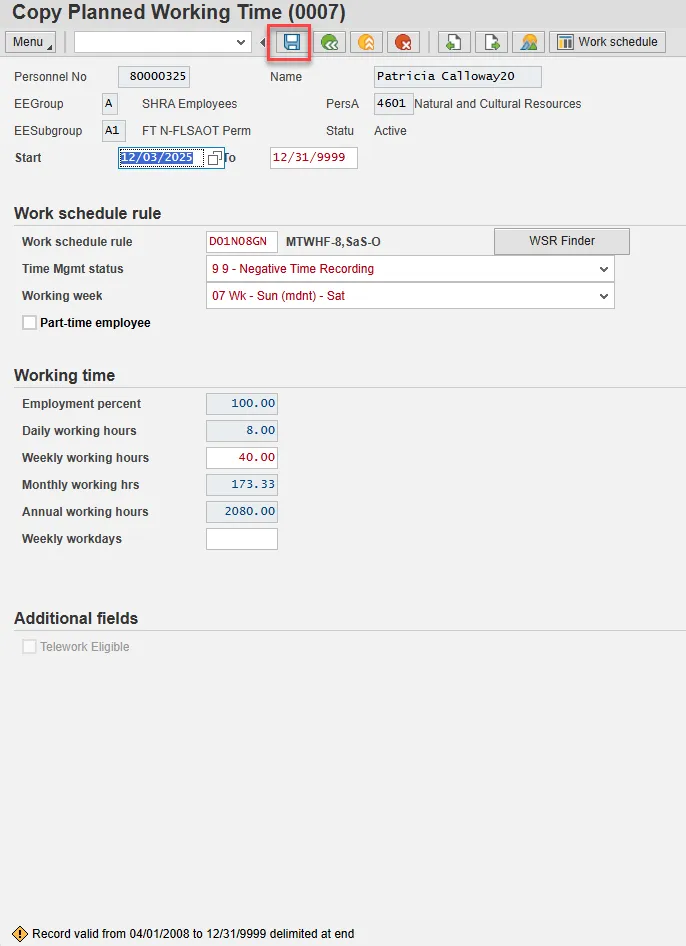The image size is (686, 946).
Task: Click the text FT N-FLSAOT Perm
Action: [x=196, y=131]
